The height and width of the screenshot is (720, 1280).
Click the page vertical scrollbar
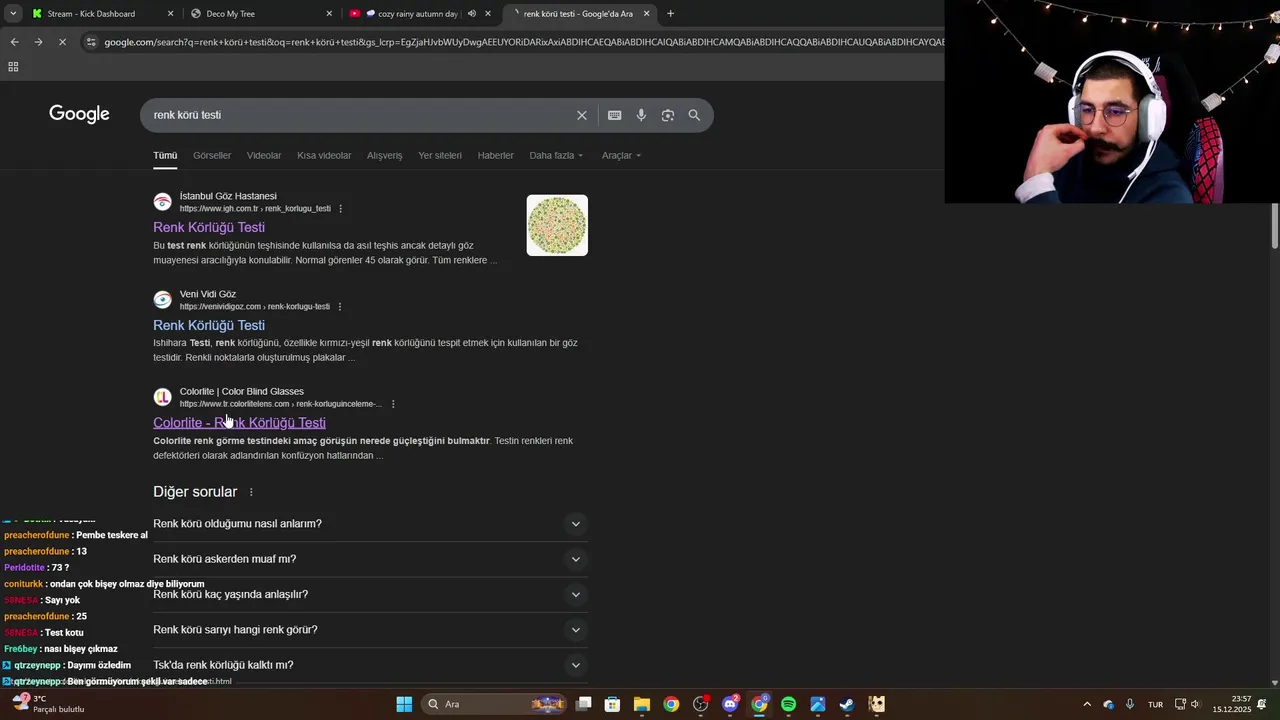1275,226
